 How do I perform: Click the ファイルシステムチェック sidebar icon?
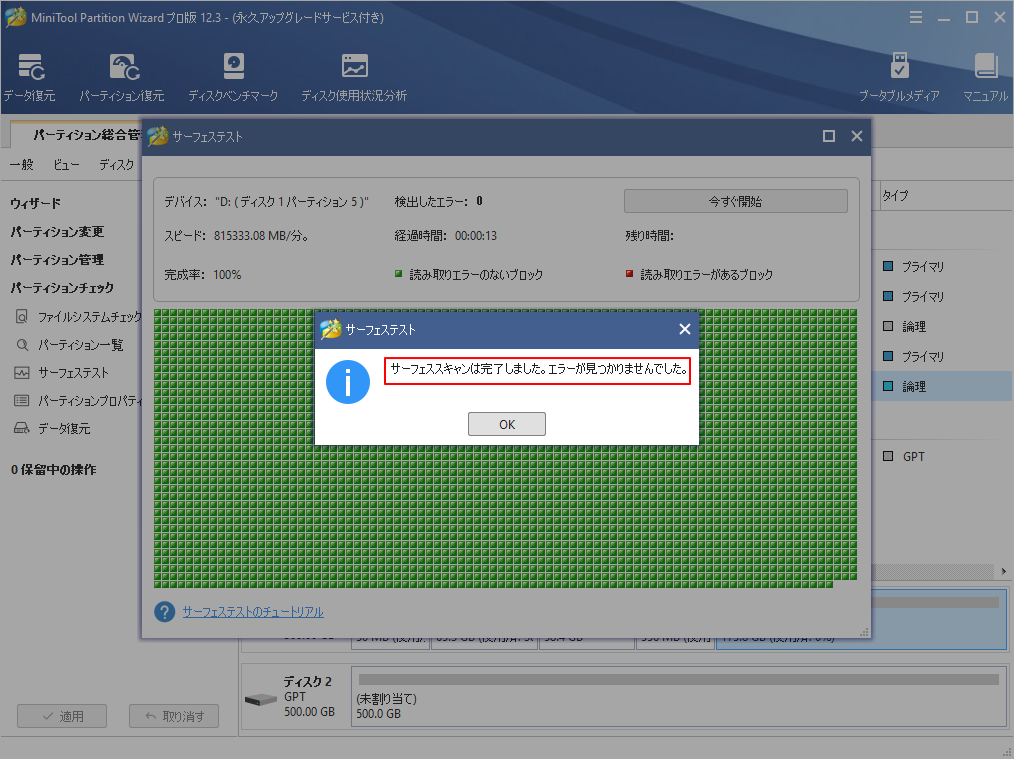point(22,317)
